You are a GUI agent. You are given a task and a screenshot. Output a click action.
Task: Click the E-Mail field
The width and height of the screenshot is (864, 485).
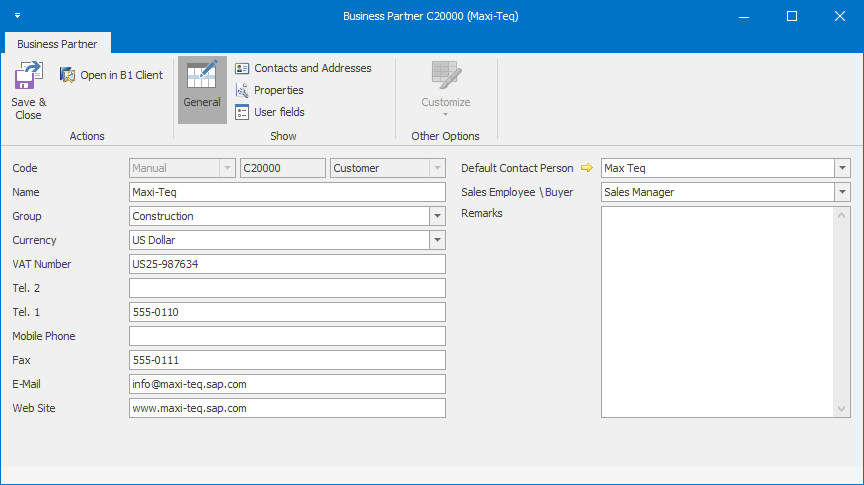tap(287, 384)
